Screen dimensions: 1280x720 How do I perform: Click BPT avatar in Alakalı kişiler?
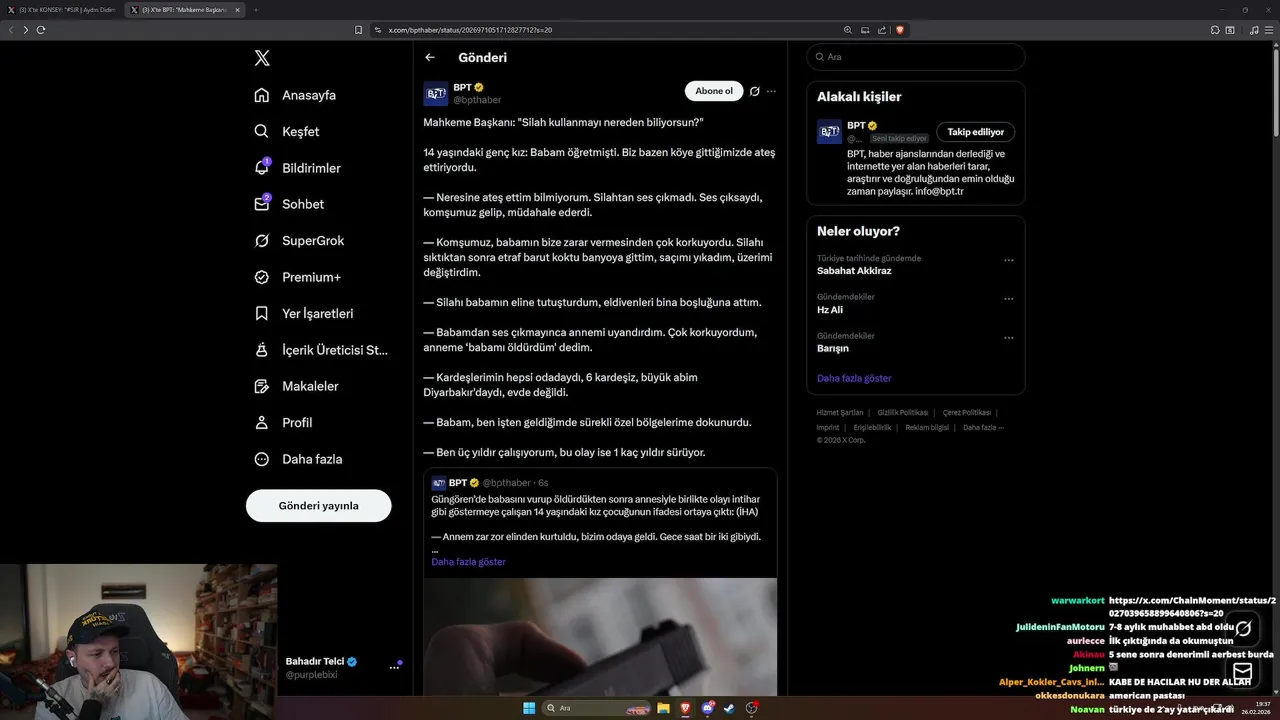click(829, 132)
